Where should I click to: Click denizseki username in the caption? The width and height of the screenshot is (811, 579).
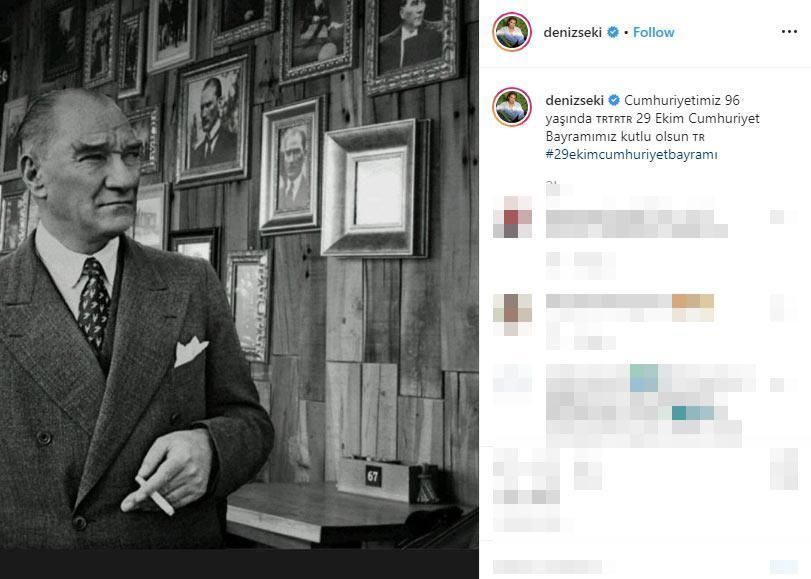click(x=575, y=100)
